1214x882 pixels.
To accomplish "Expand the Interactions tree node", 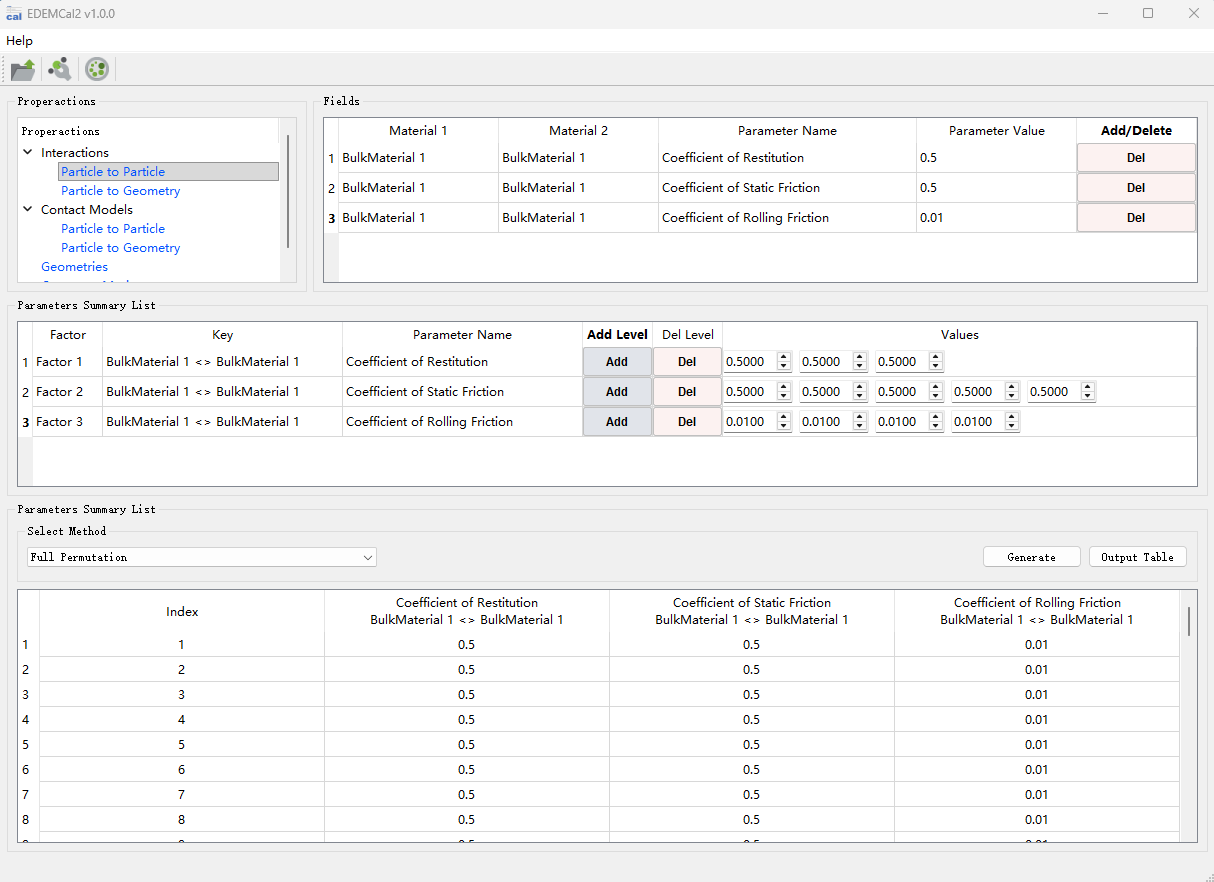I will (x=27, y=152).
